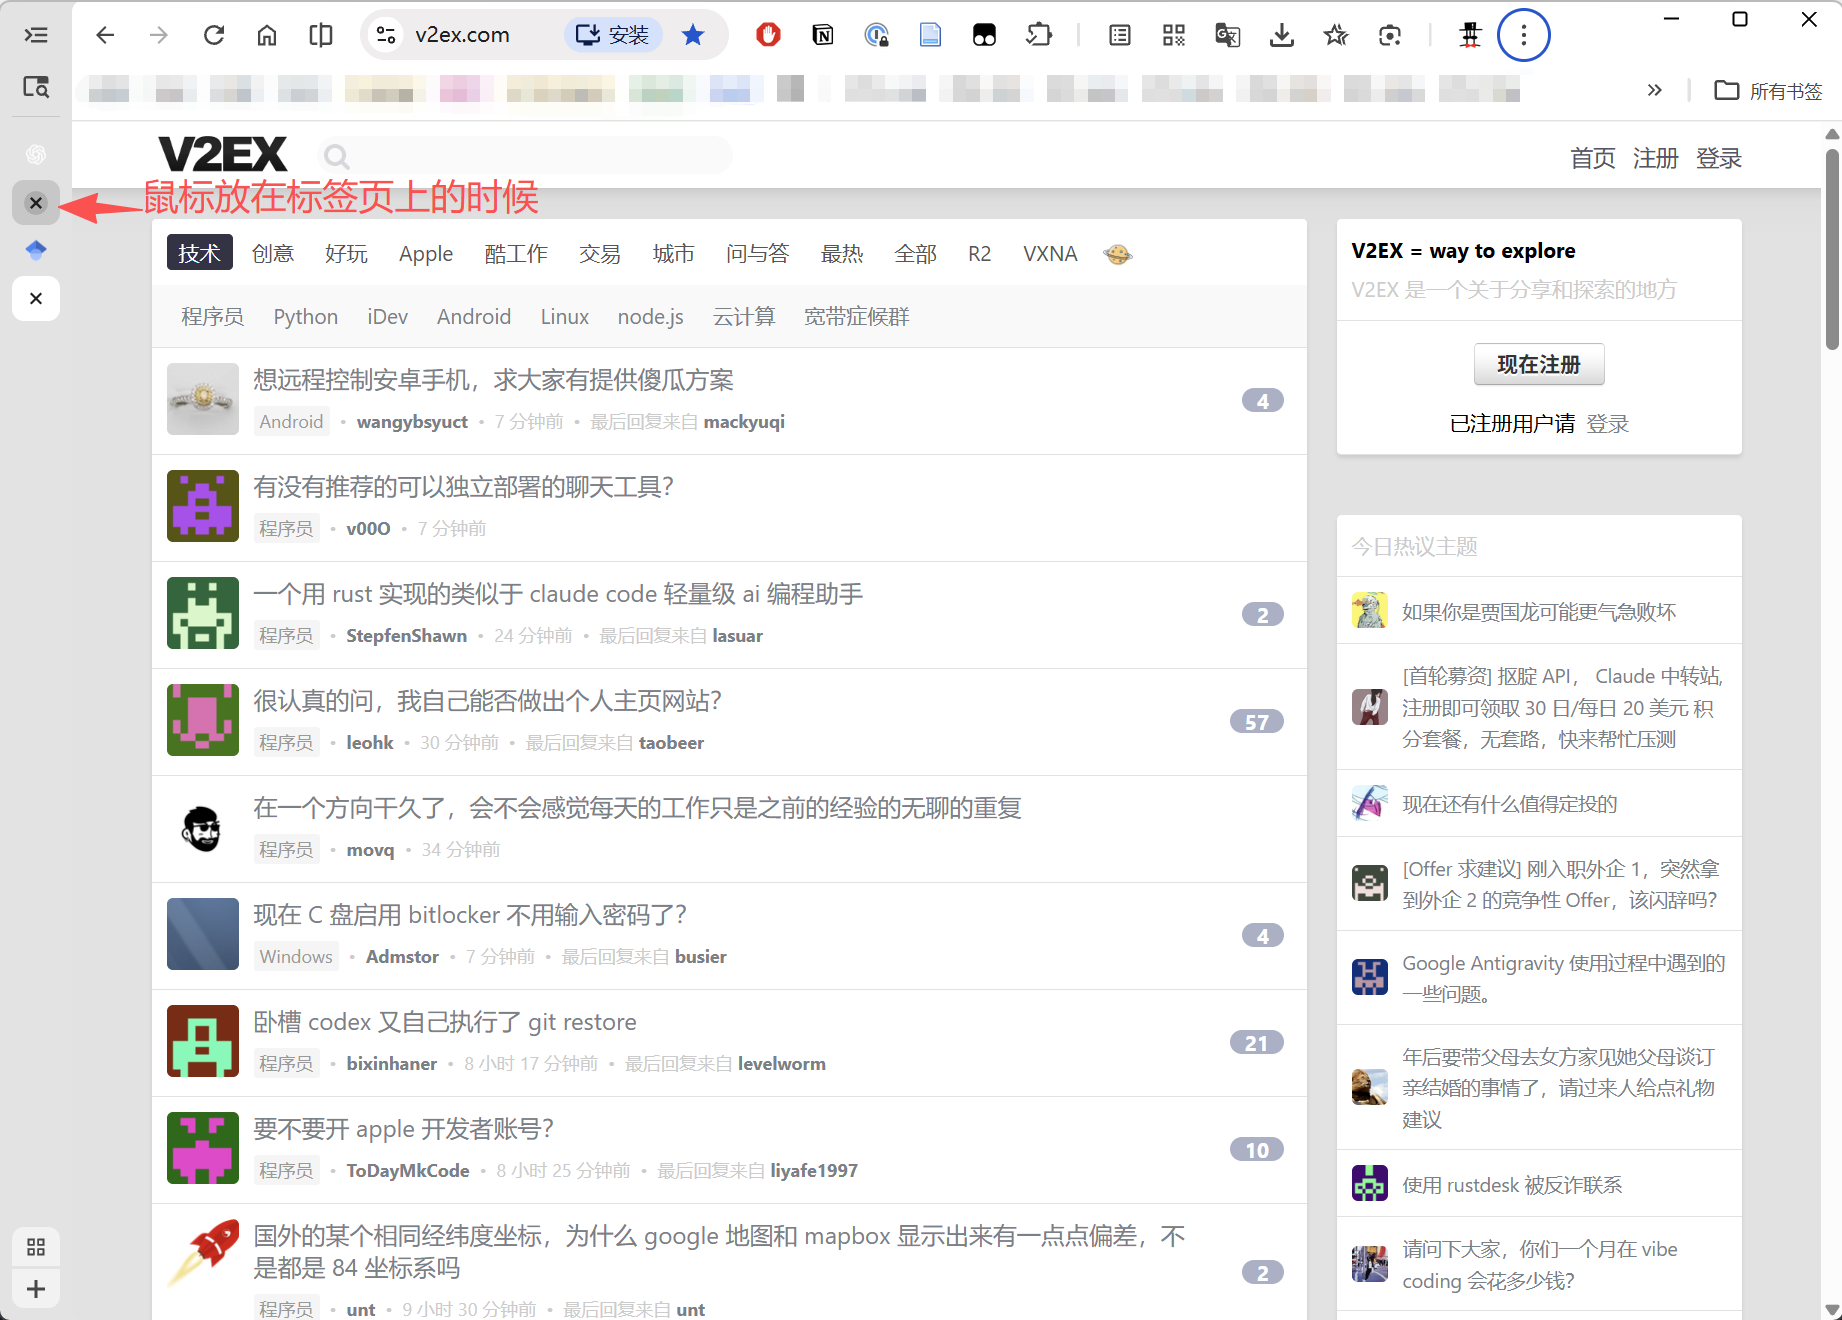Reload the current page
The width and height of the screenshot is (1842, 1320).
coord(214,36)
